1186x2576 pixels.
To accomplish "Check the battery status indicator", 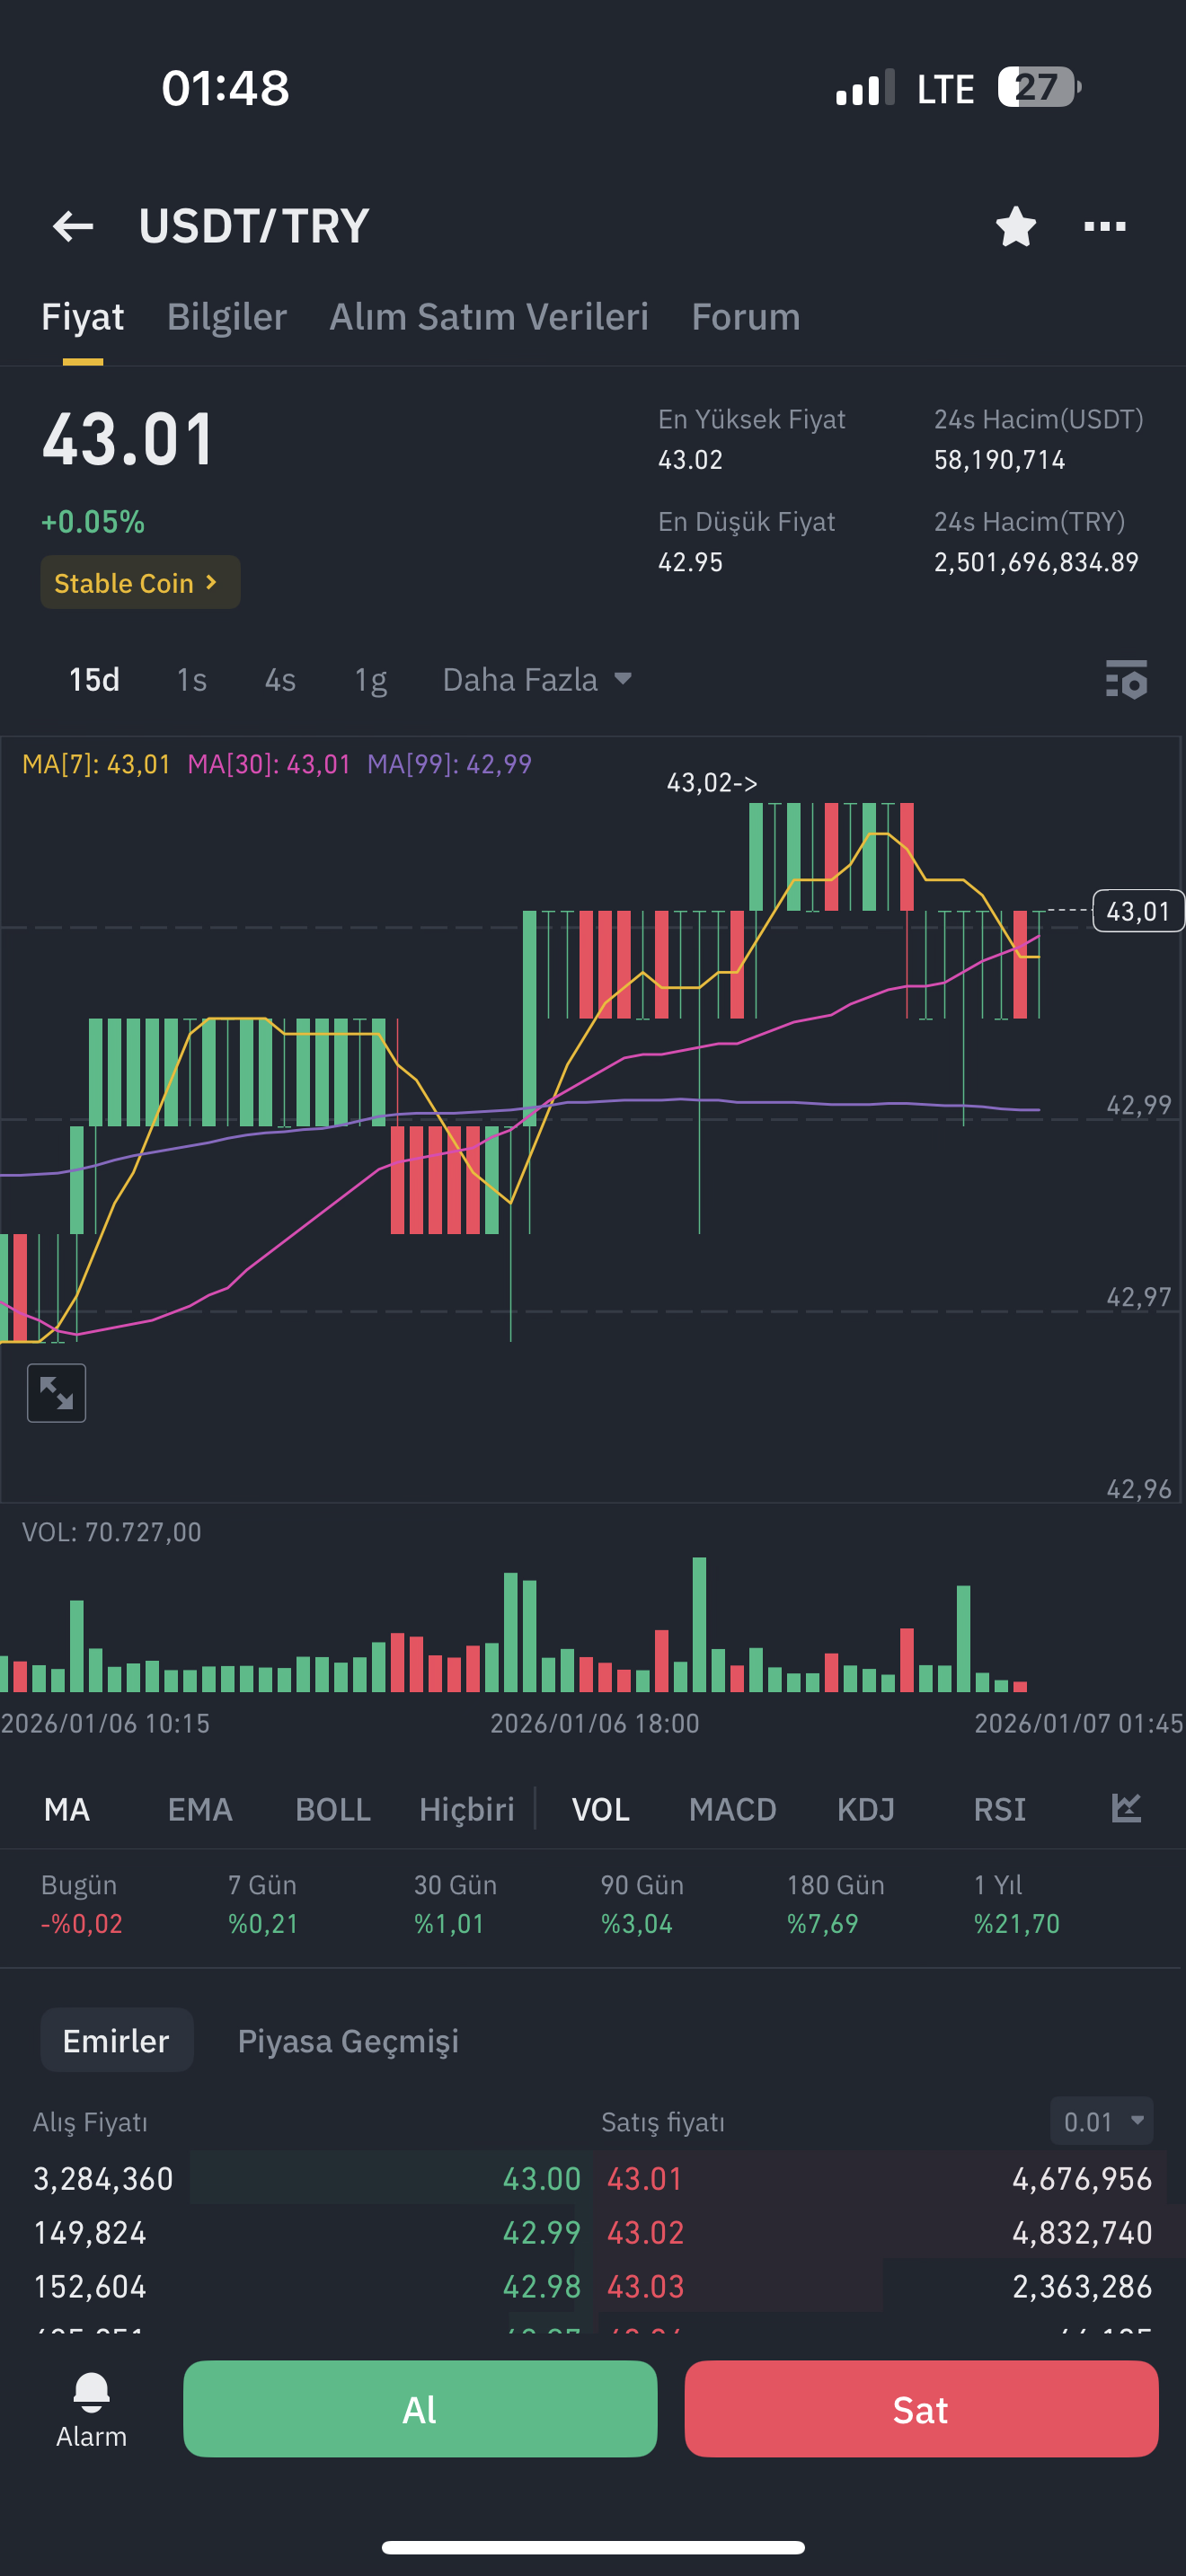I will pos(1039,87).
